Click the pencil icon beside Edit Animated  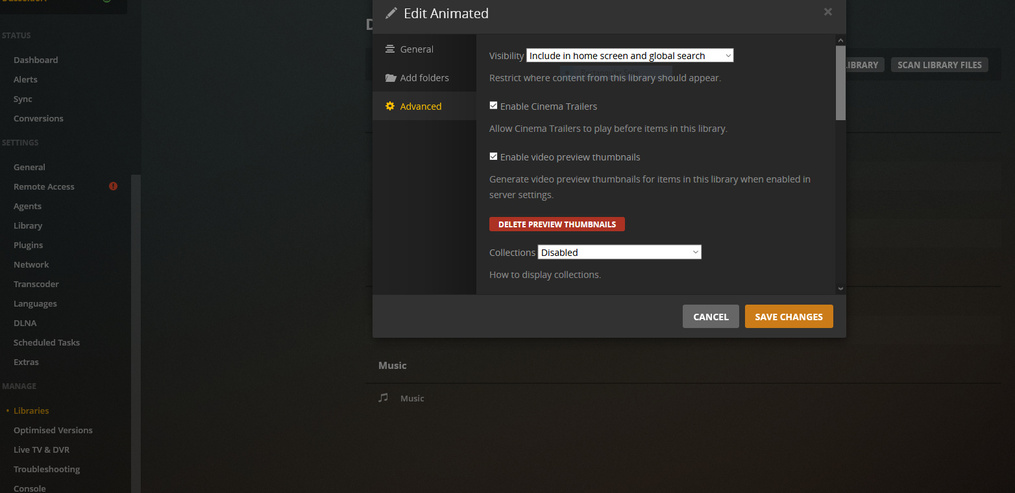tap(391, 13)
